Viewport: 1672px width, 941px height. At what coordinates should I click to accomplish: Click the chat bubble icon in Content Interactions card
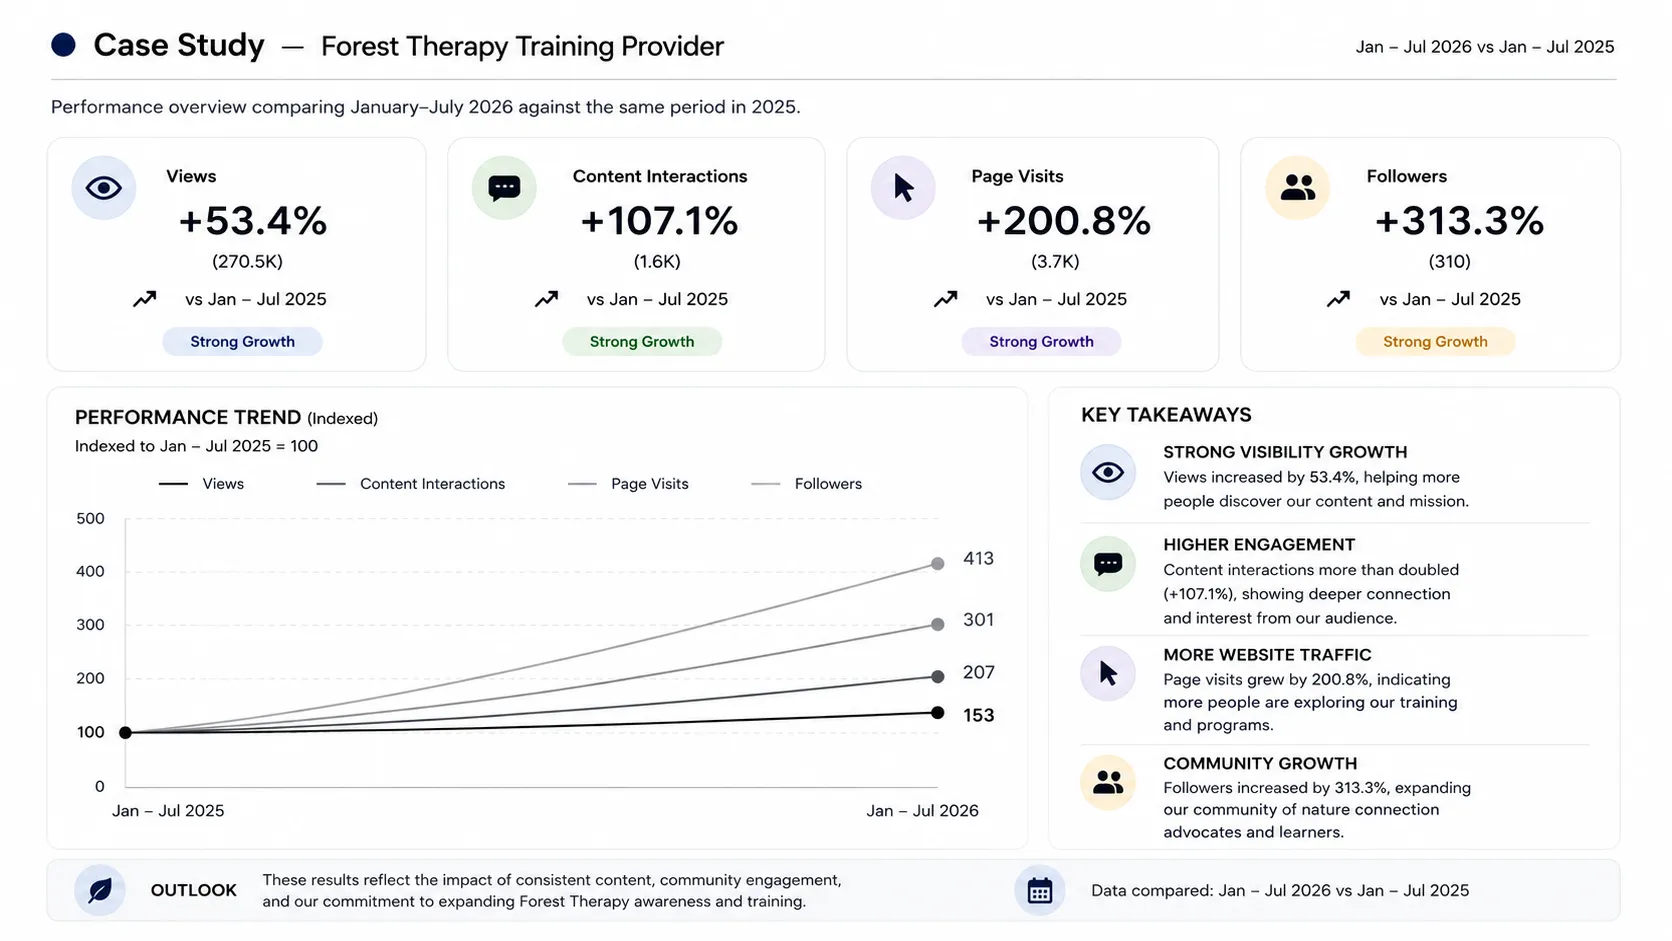point(504,188)
